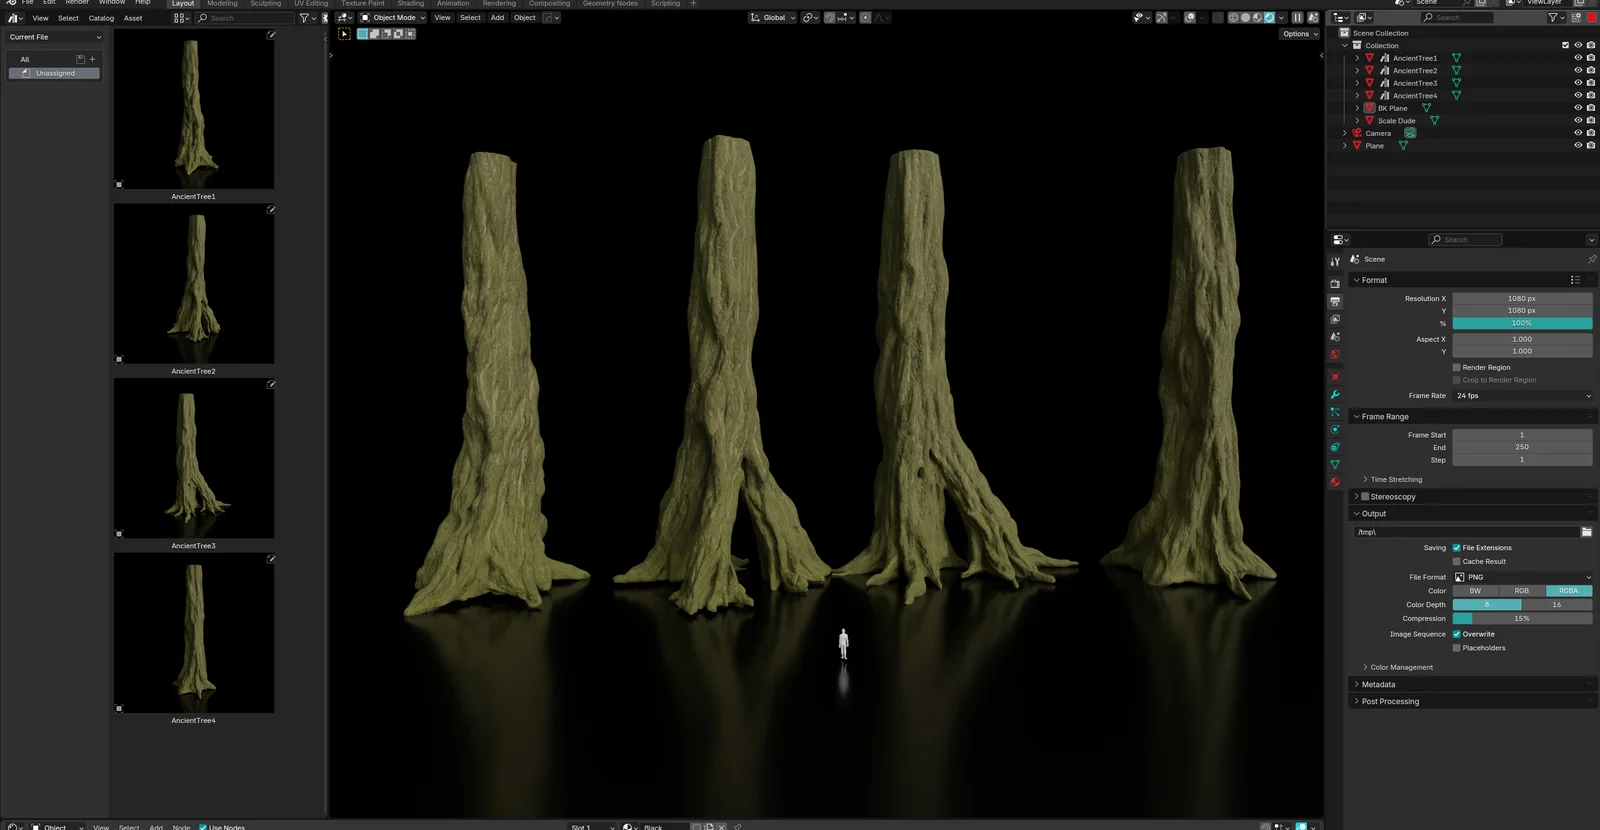Toggle snapping magnet icon in viewport header
1600x830 pixels.
click(x=829, y=17)
